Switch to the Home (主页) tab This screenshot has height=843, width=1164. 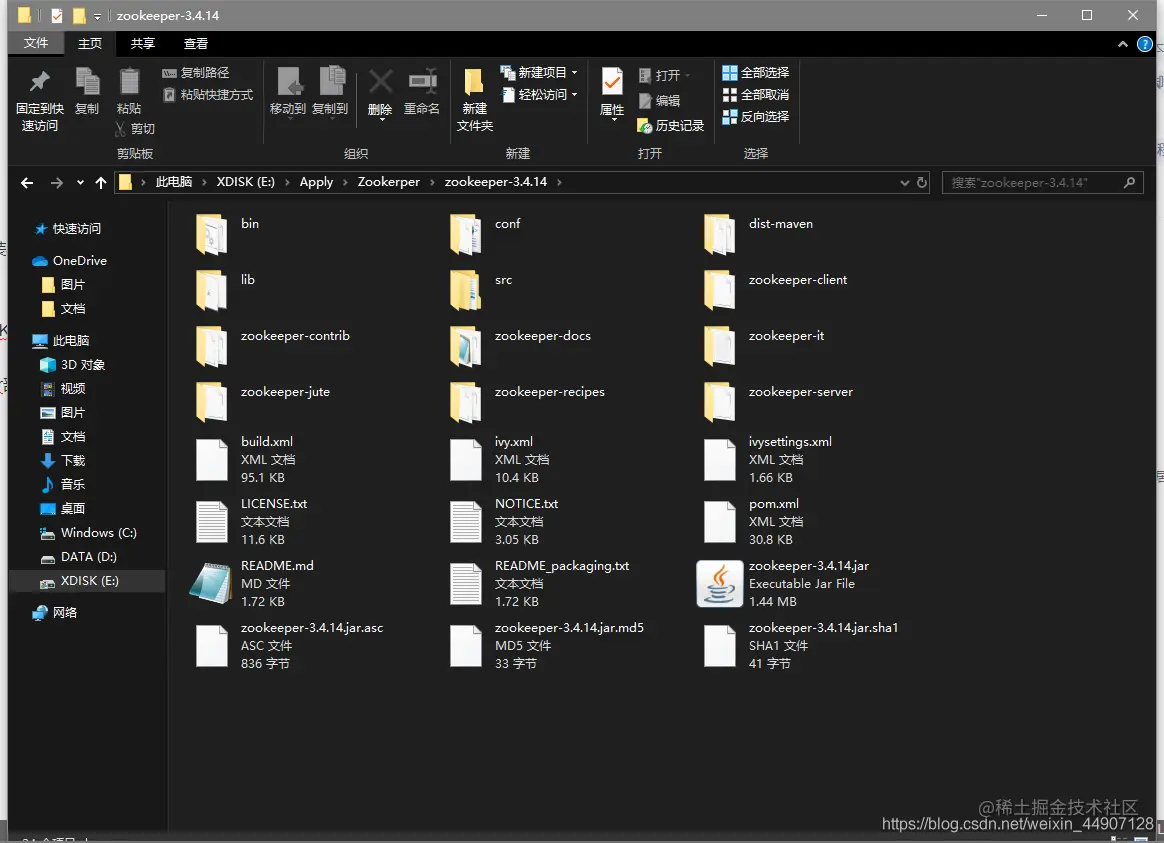coord(90,44)
